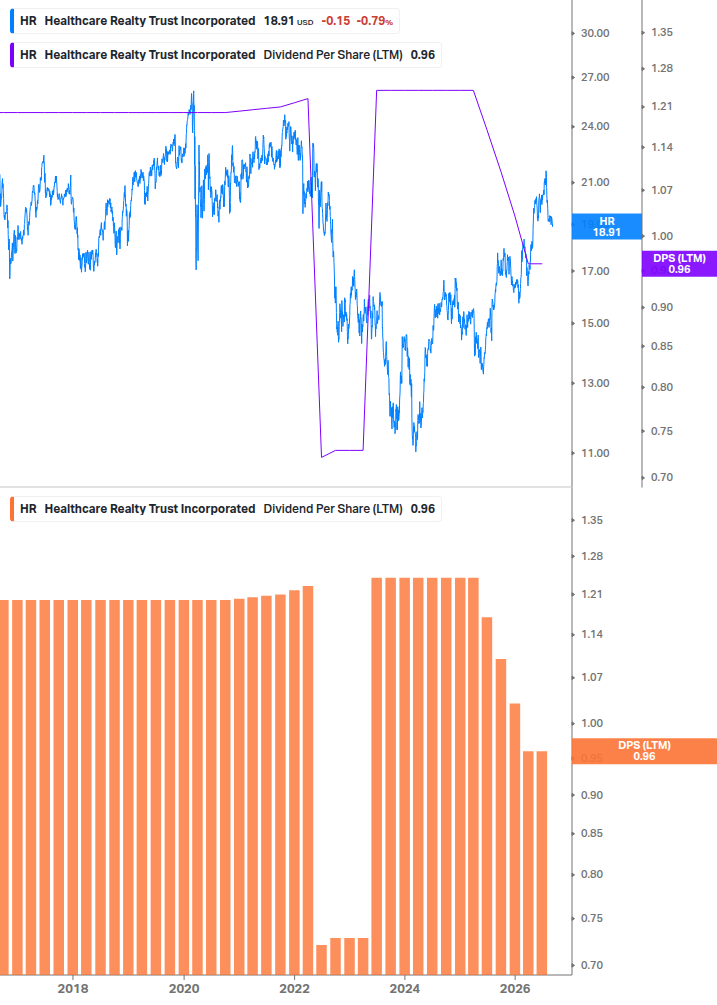
Task: Click the blue HR 18.91 price label
Action: tap(607, 226)
